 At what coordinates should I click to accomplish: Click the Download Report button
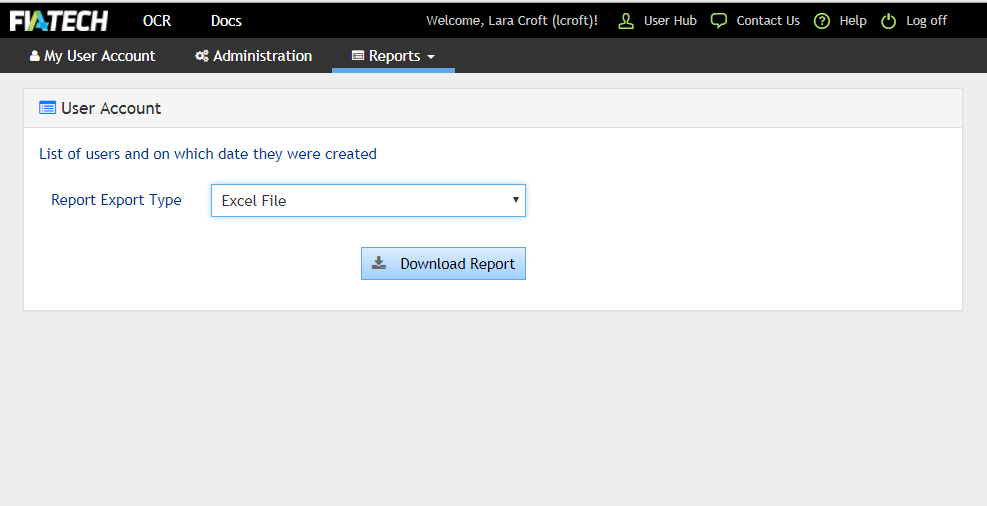(443, 264)
